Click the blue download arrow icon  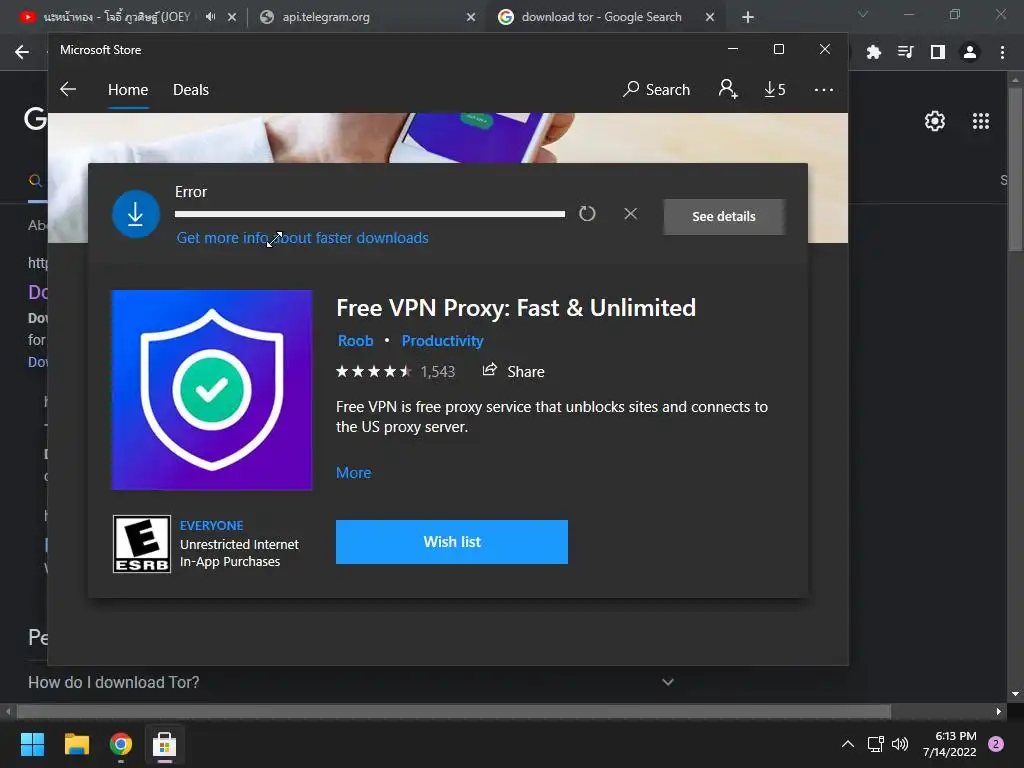(136, 214)
